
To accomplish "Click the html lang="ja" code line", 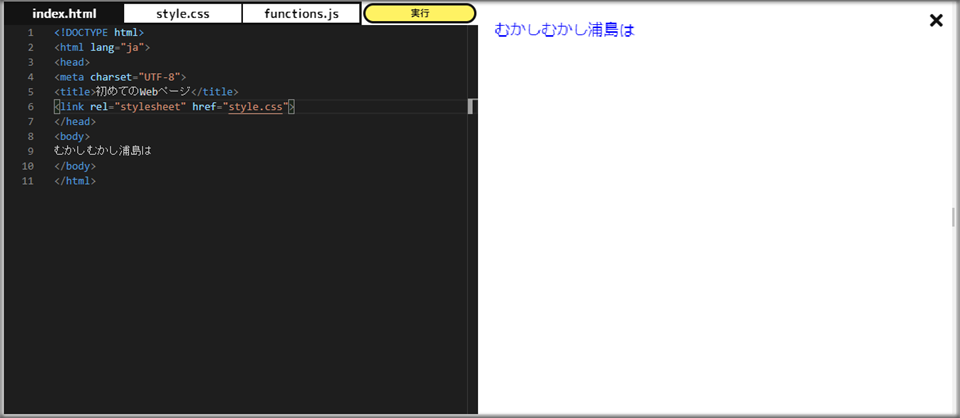I will click(102, 47).
